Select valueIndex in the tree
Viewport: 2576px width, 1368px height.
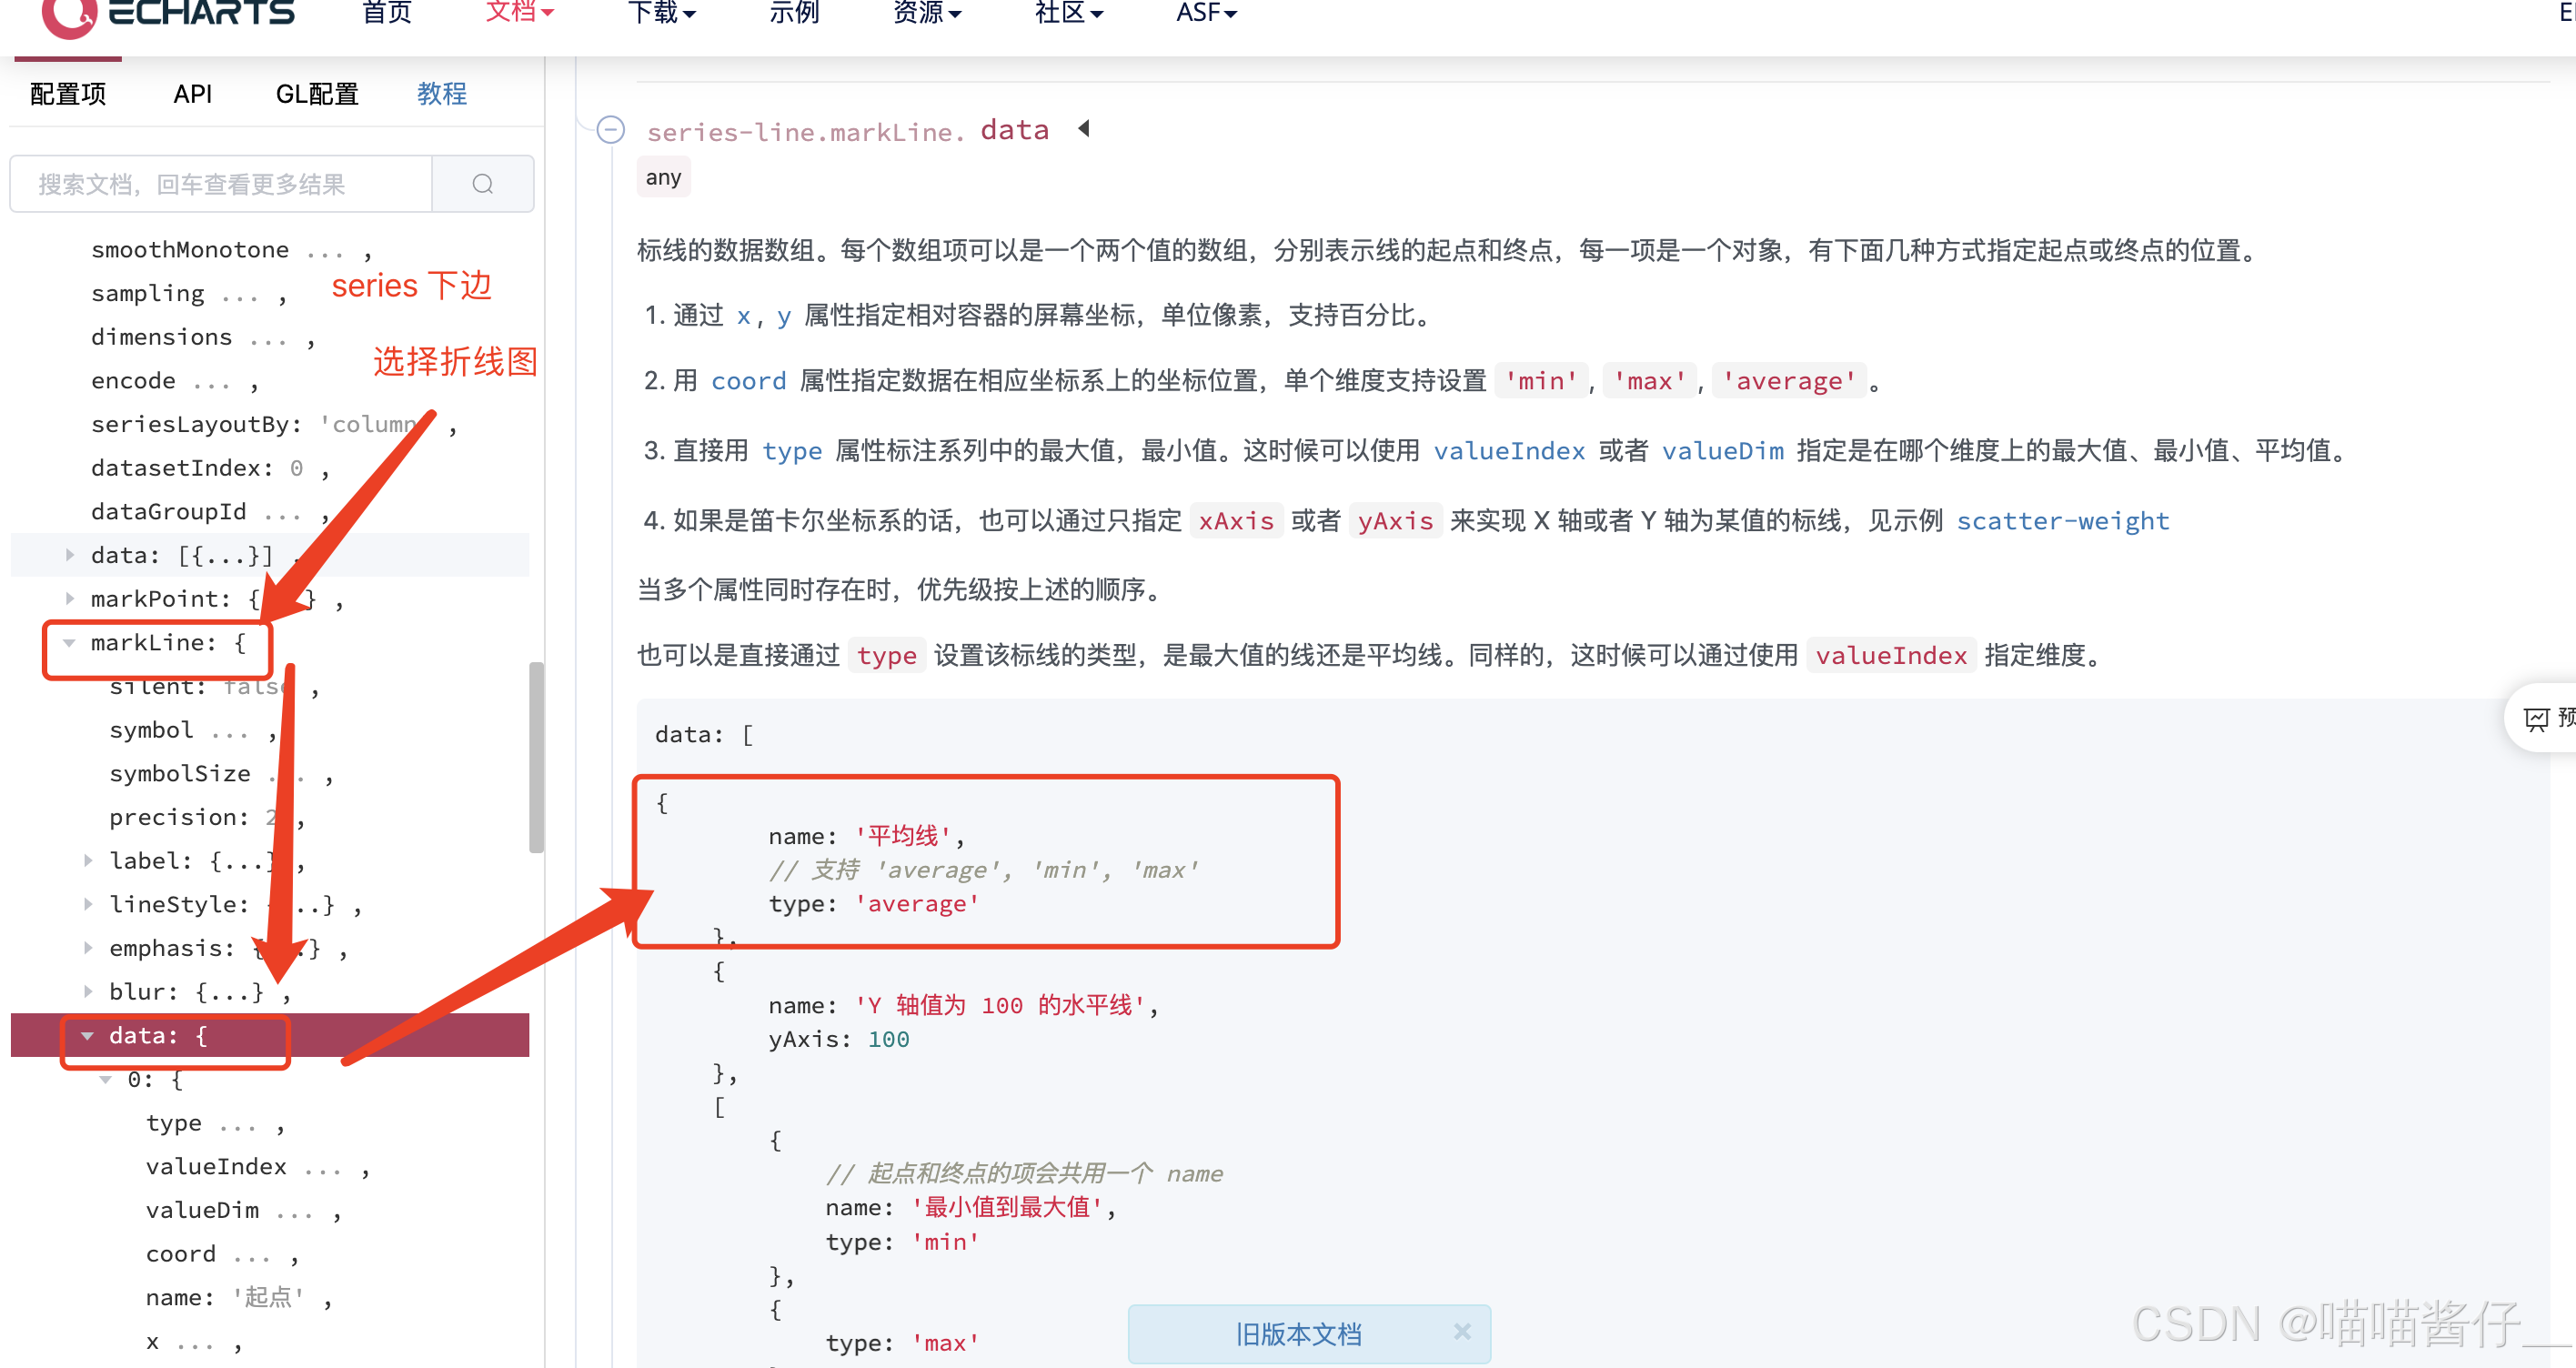(216, 1167)
